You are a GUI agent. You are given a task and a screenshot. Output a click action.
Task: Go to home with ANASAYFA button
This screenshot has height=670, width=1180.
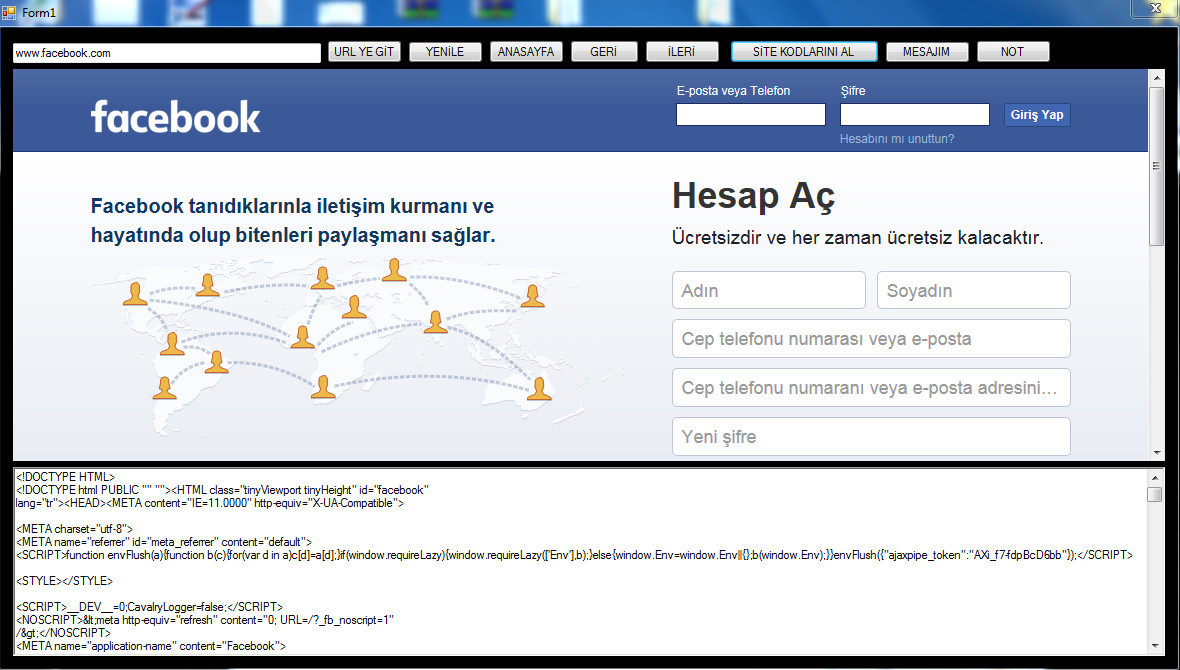[526, 52]
